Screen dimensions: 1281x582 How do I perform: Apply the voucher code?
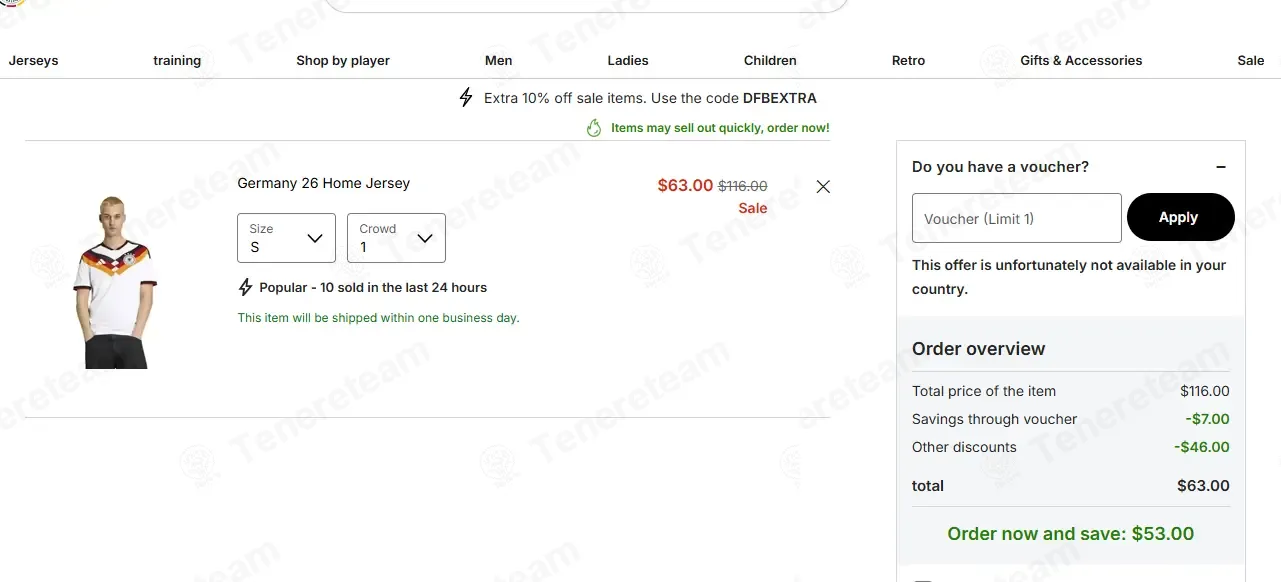click(1180, 217)
